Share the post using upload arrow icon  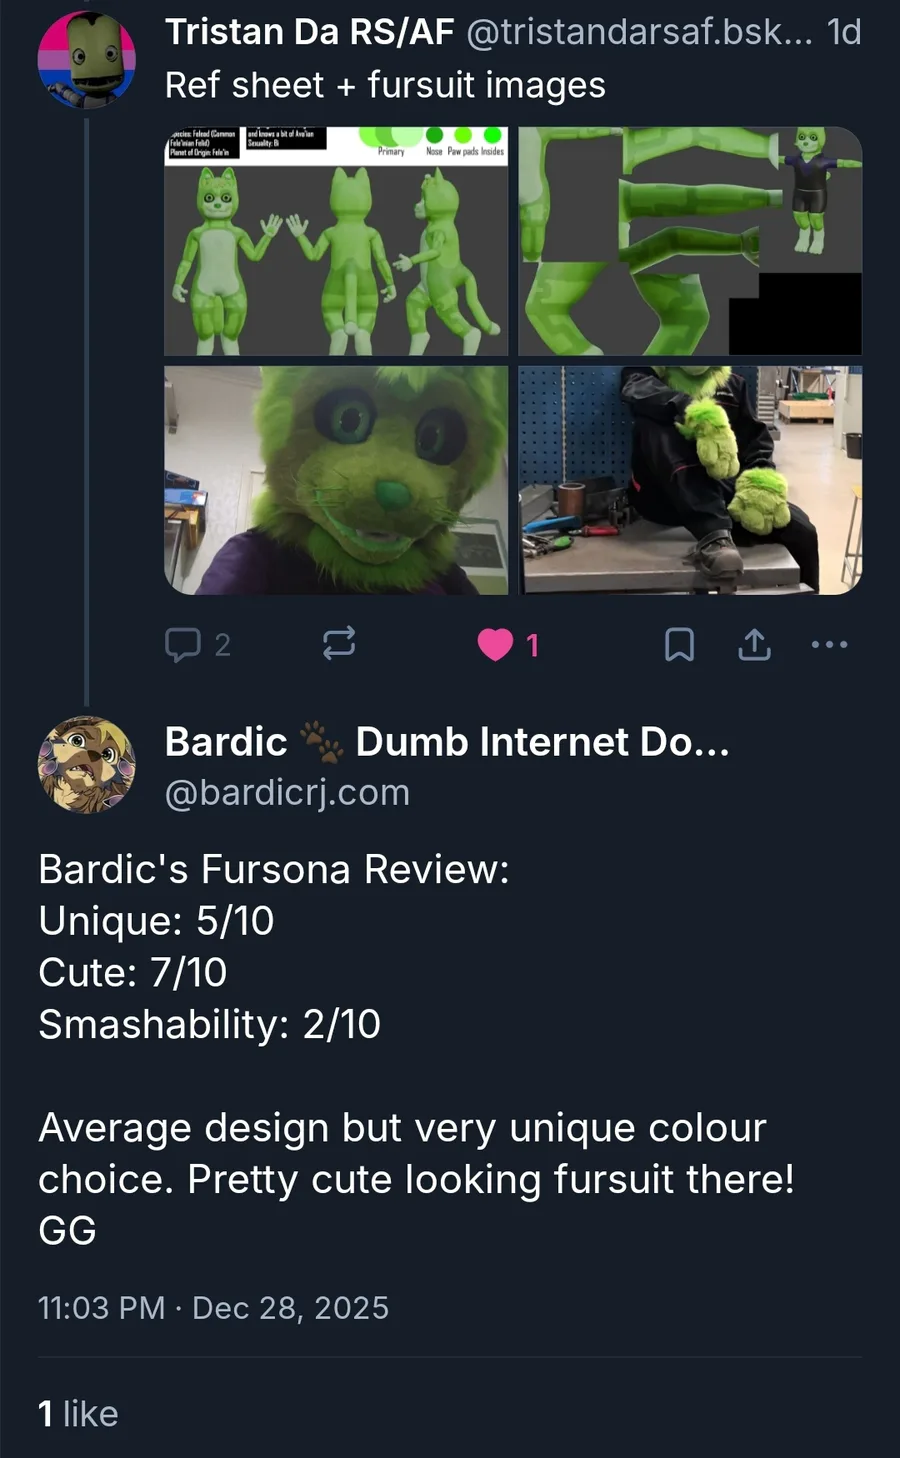click(754, 645)
